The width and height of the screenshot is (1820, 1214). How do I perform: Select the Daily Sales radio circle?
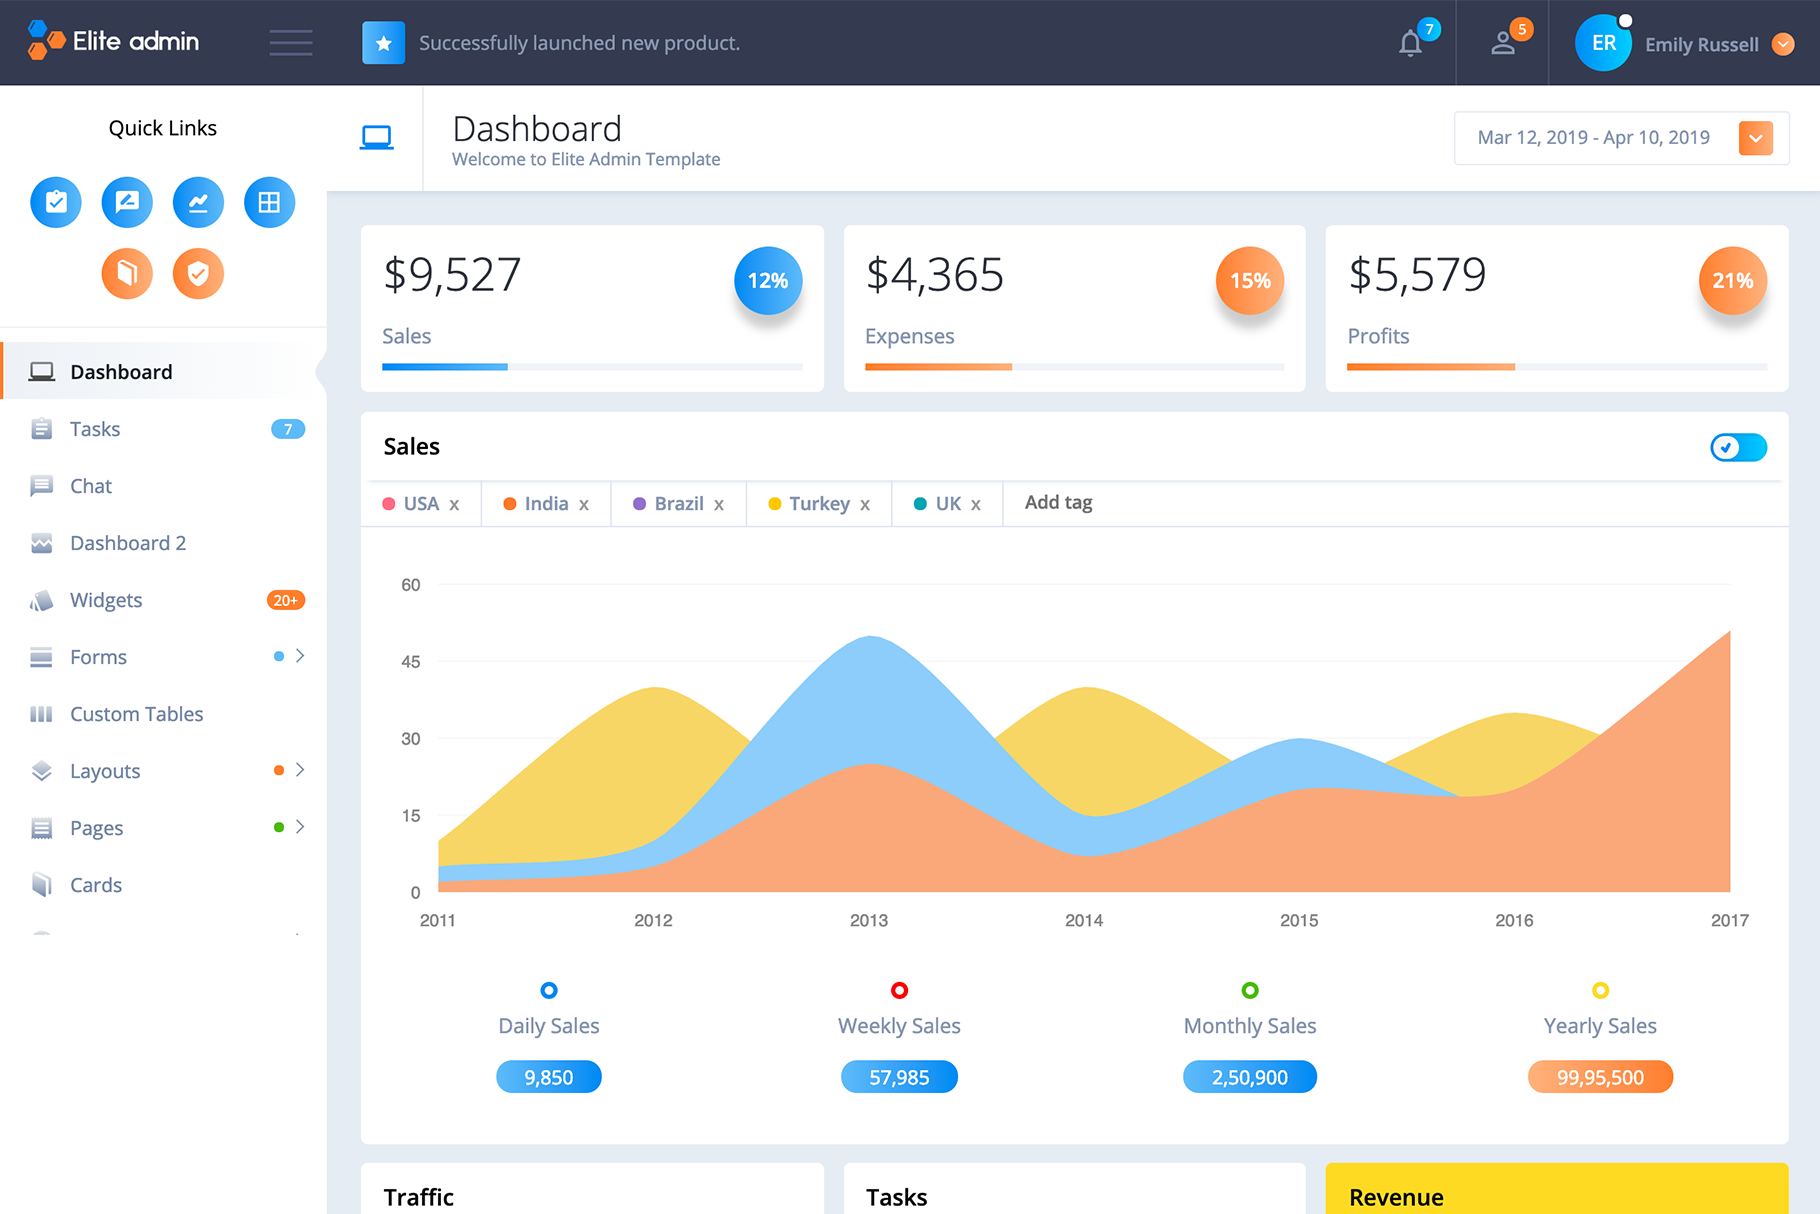coord(549,990)
